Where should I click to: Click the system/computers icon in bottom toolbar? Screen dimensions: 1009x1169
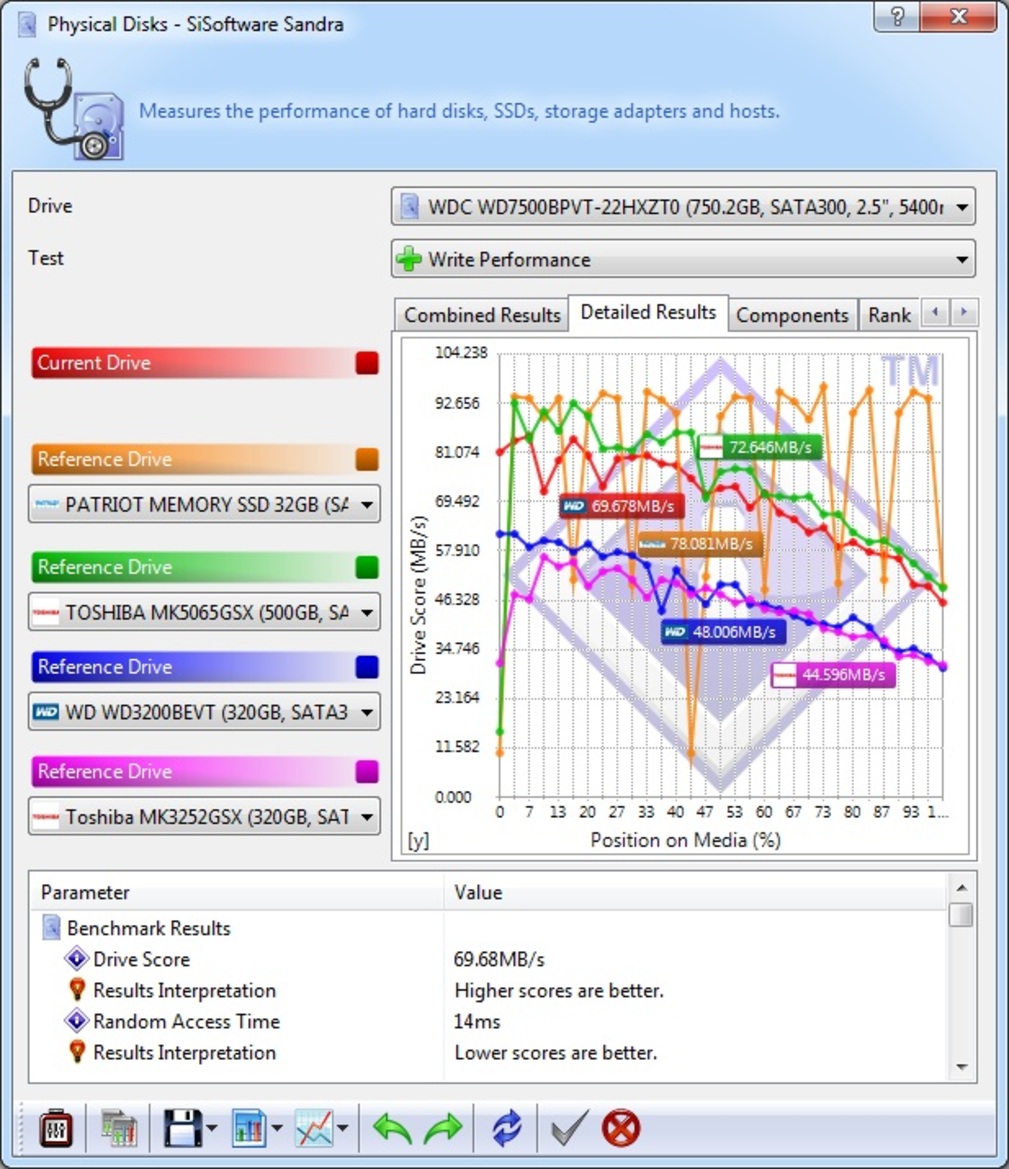click(119, 1128)
